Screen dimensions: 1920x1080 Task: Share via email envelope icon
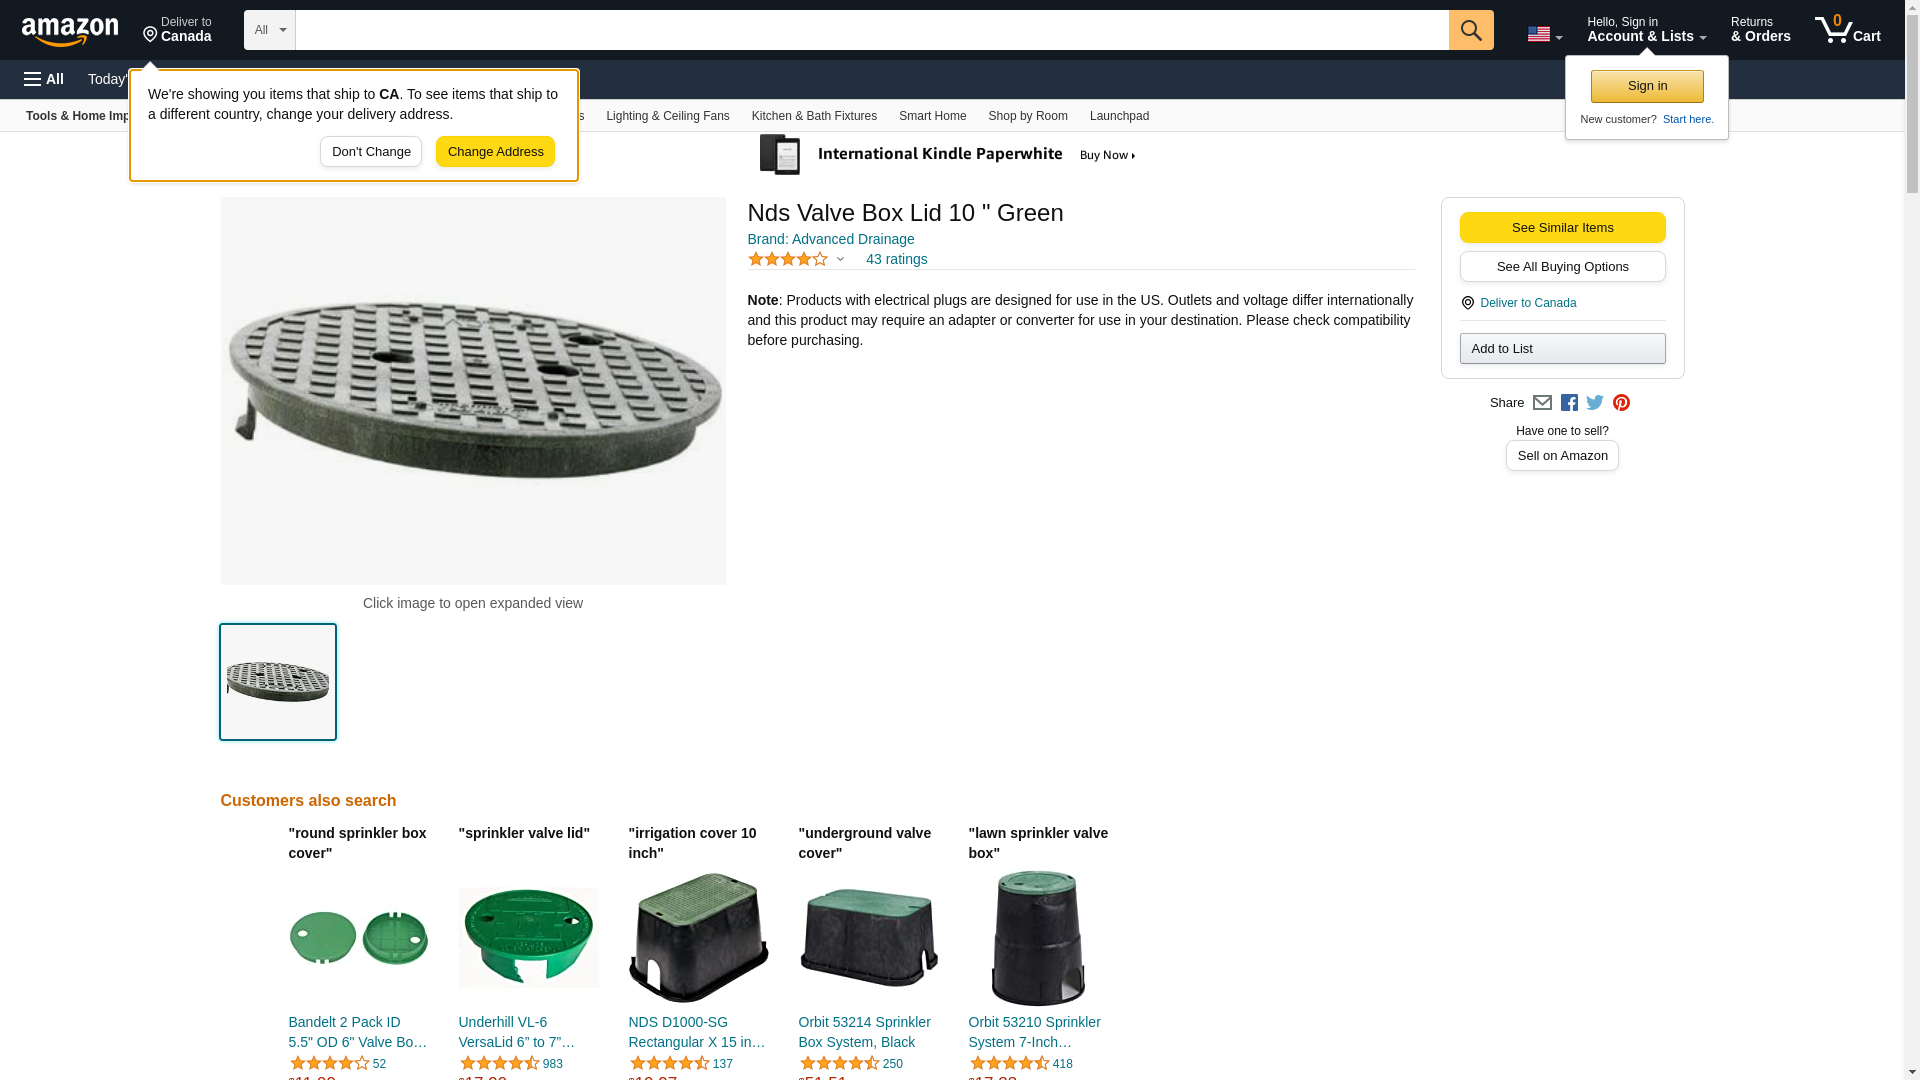1542,403
